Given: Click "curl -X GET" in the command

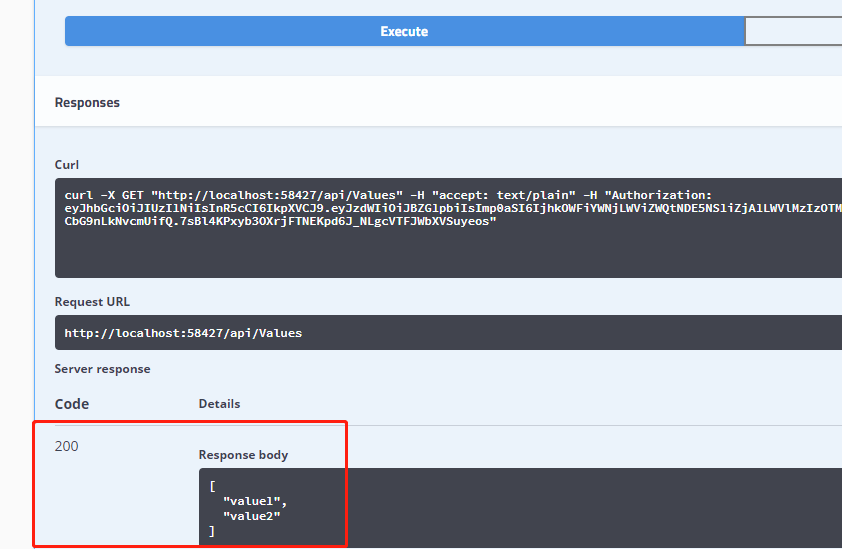Looking at the screenshot, I should point(102,195).
